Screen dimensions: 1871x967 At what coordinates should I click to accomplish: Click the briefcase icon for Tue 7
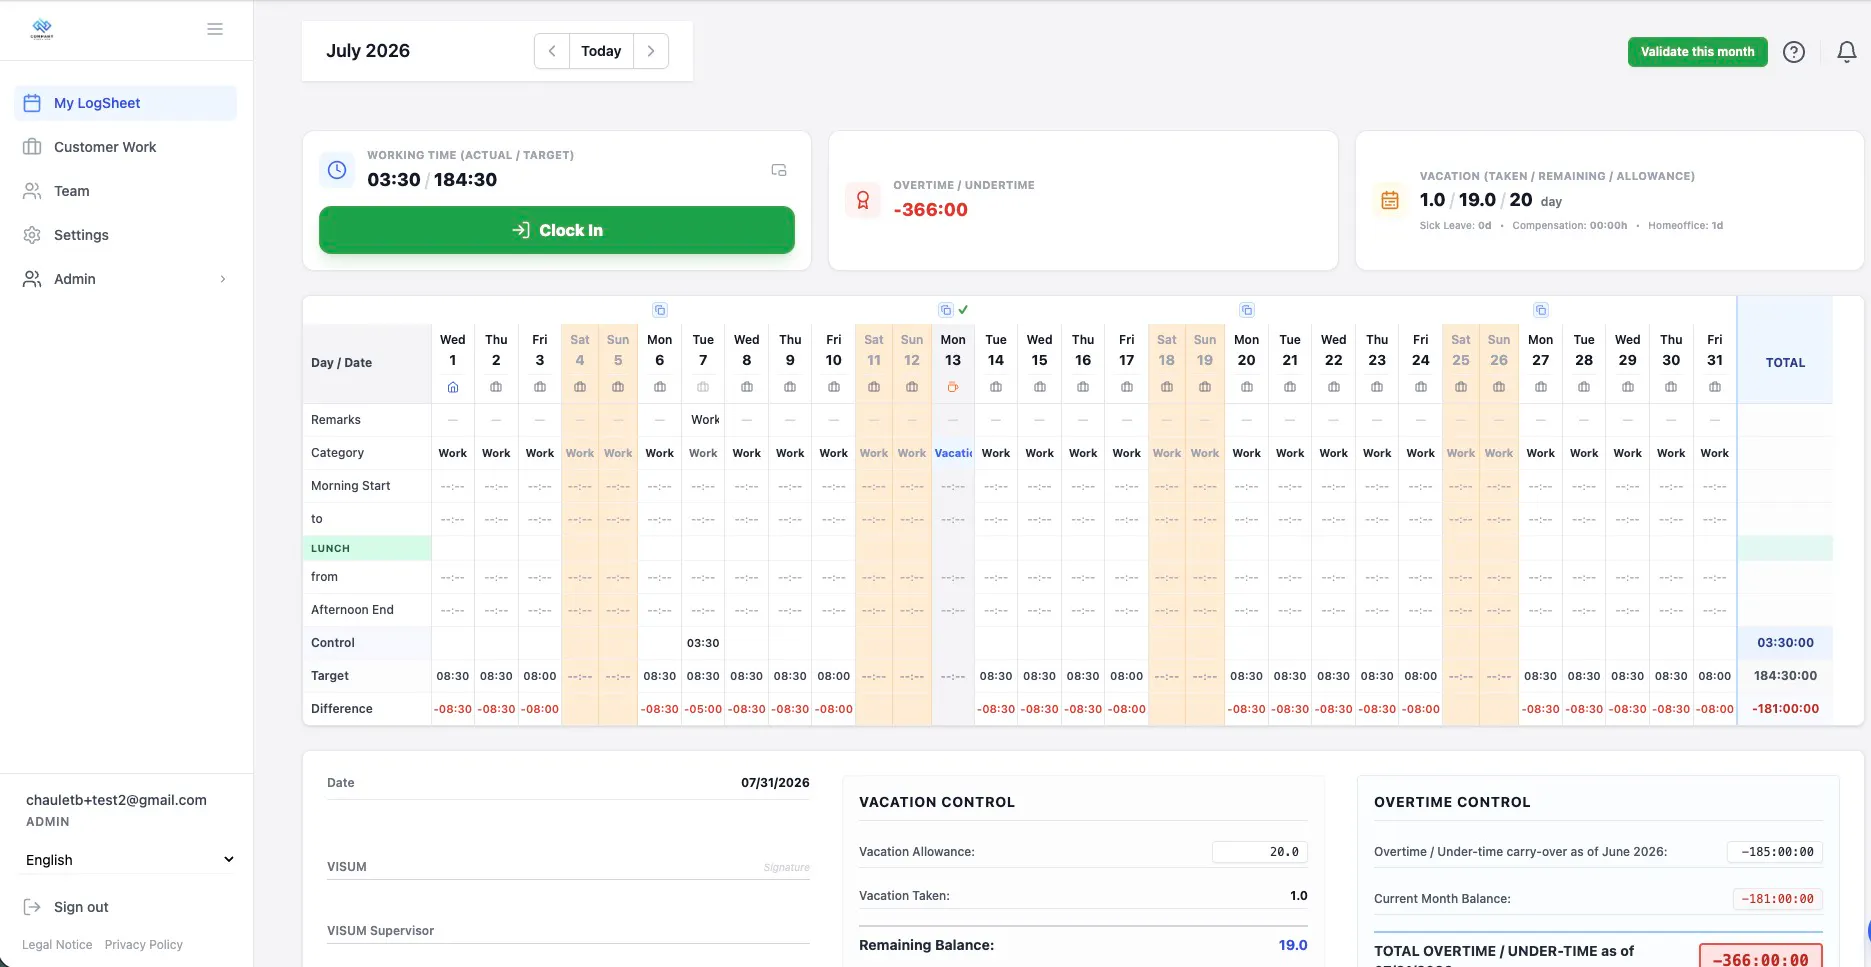[x=703, y=387]
